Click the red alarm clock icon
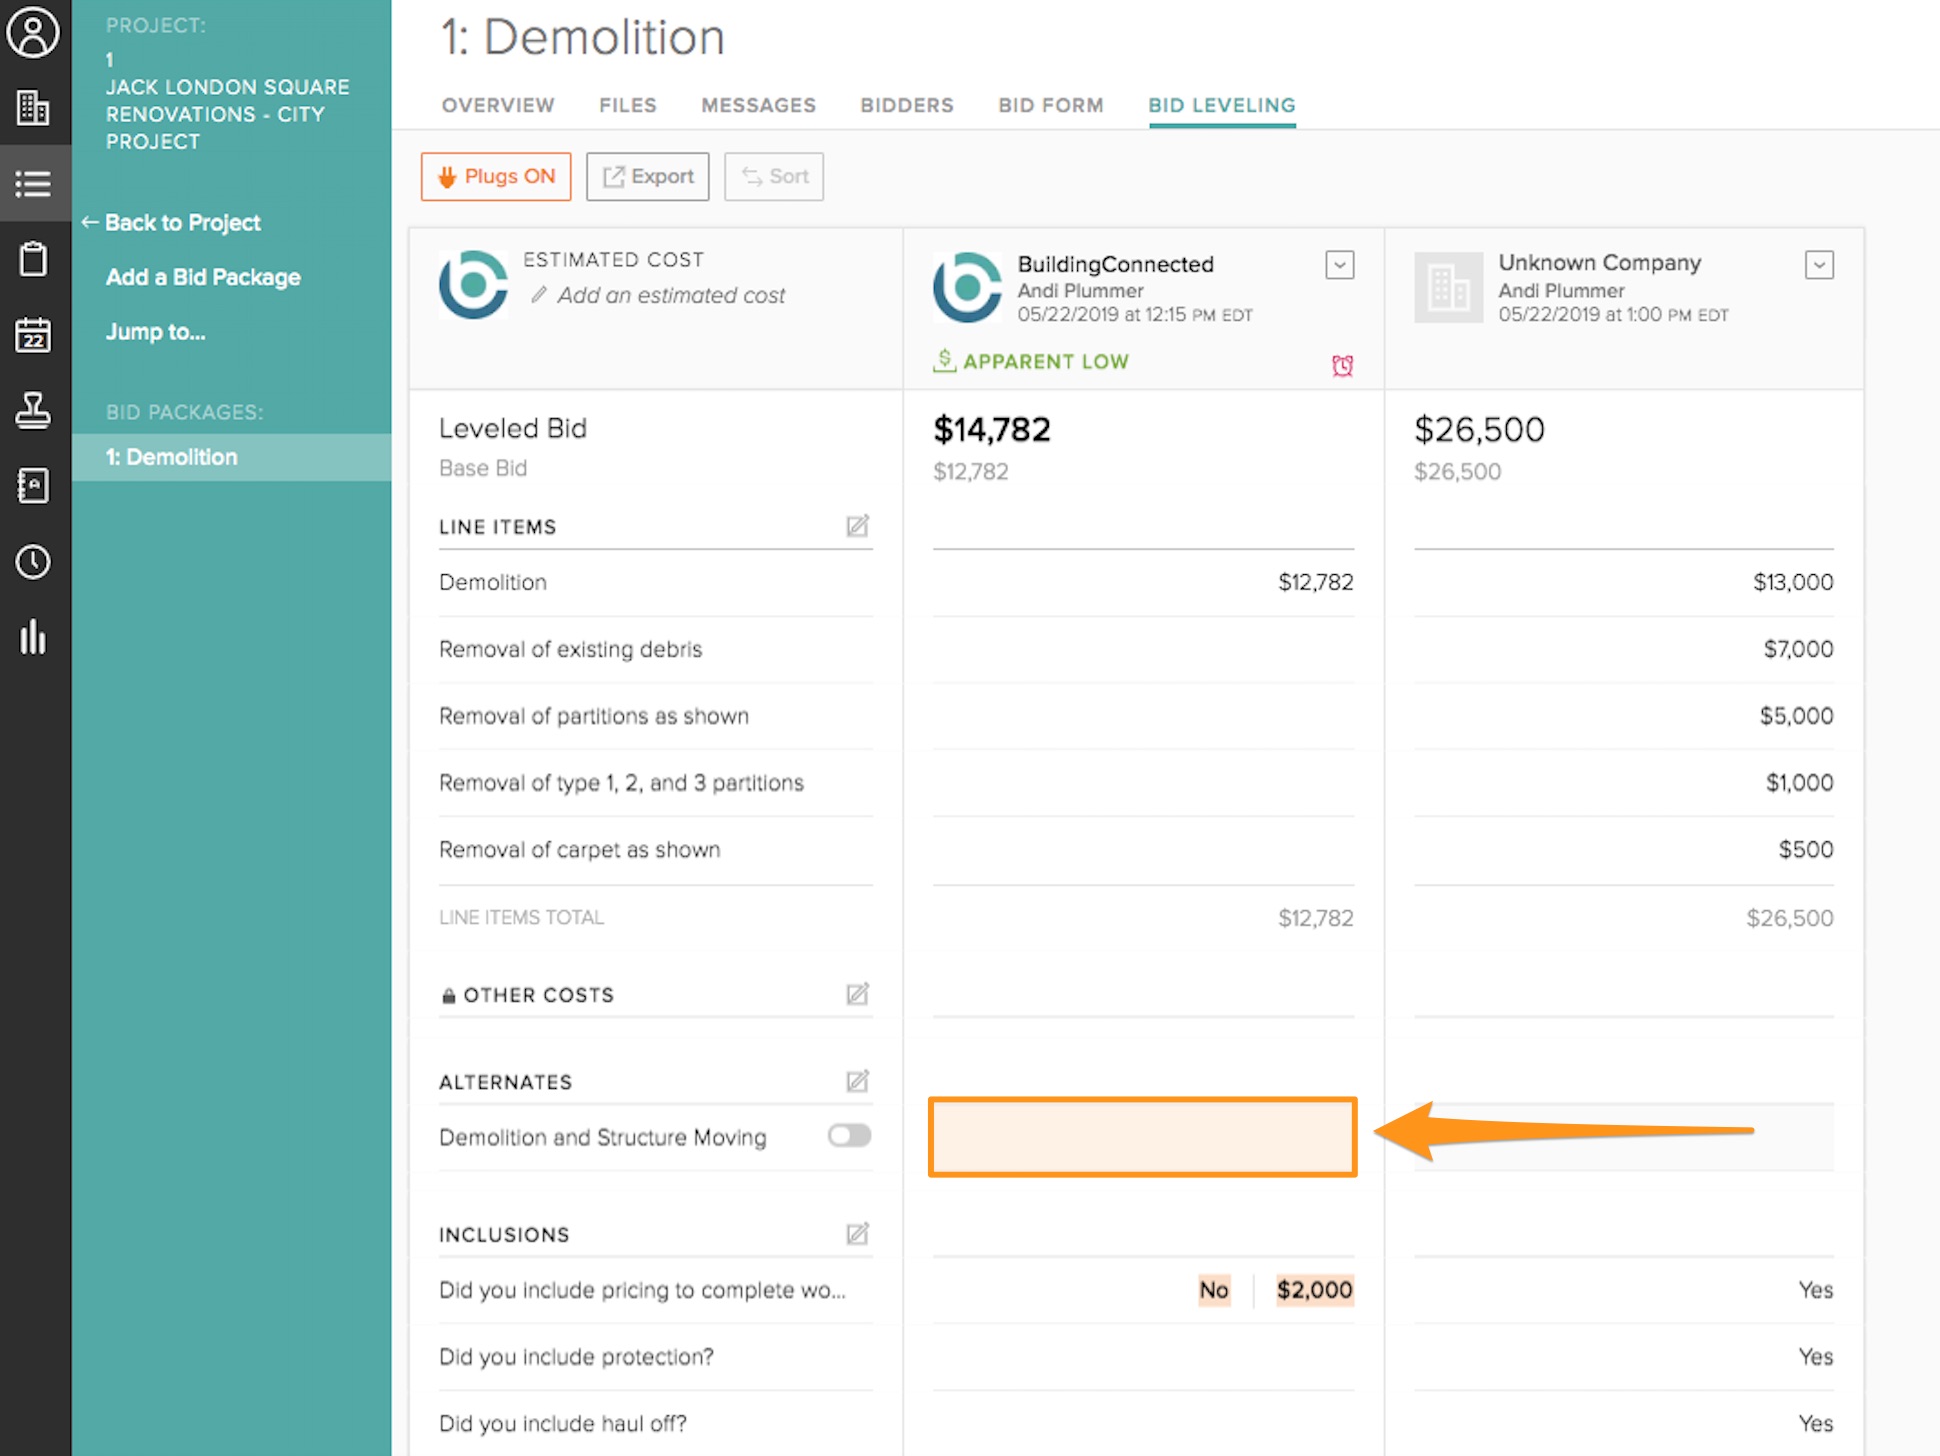This screenshot has width=1940, height=1456. (x=1342, y=365)
